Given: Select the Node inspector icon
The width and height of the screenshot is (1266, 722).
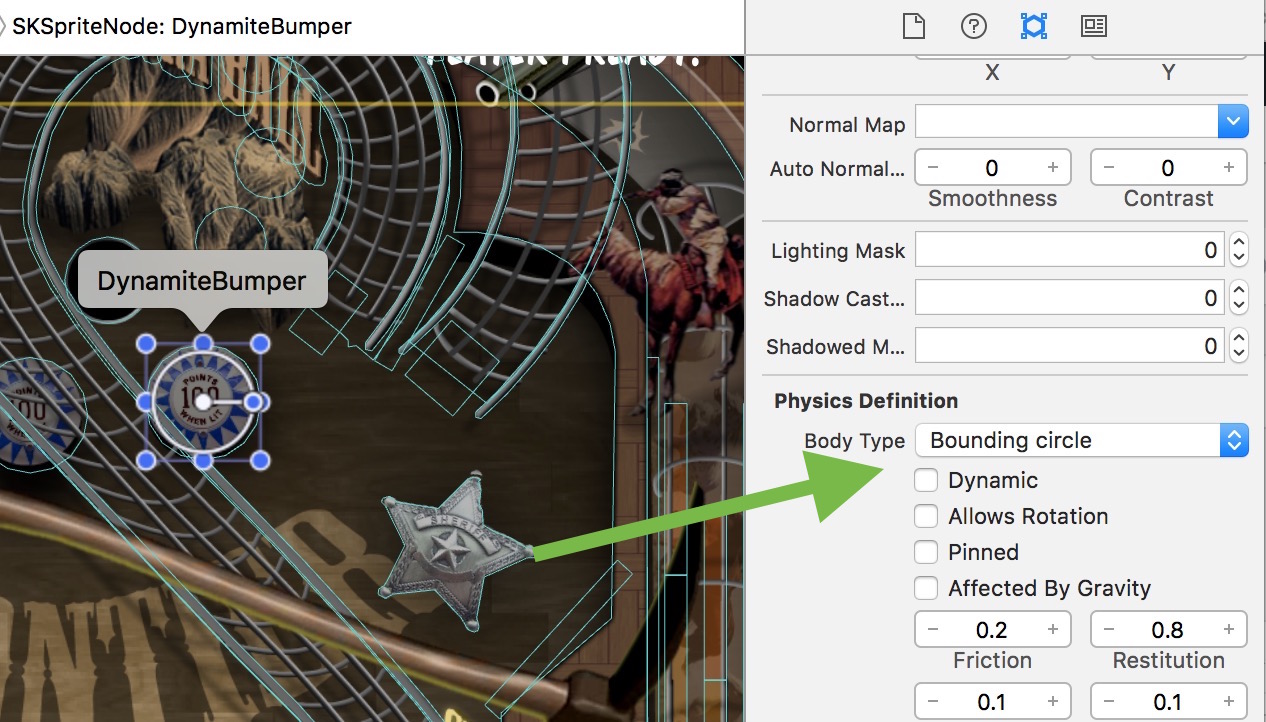Looking at the screenshot, I should [1033, 26].
